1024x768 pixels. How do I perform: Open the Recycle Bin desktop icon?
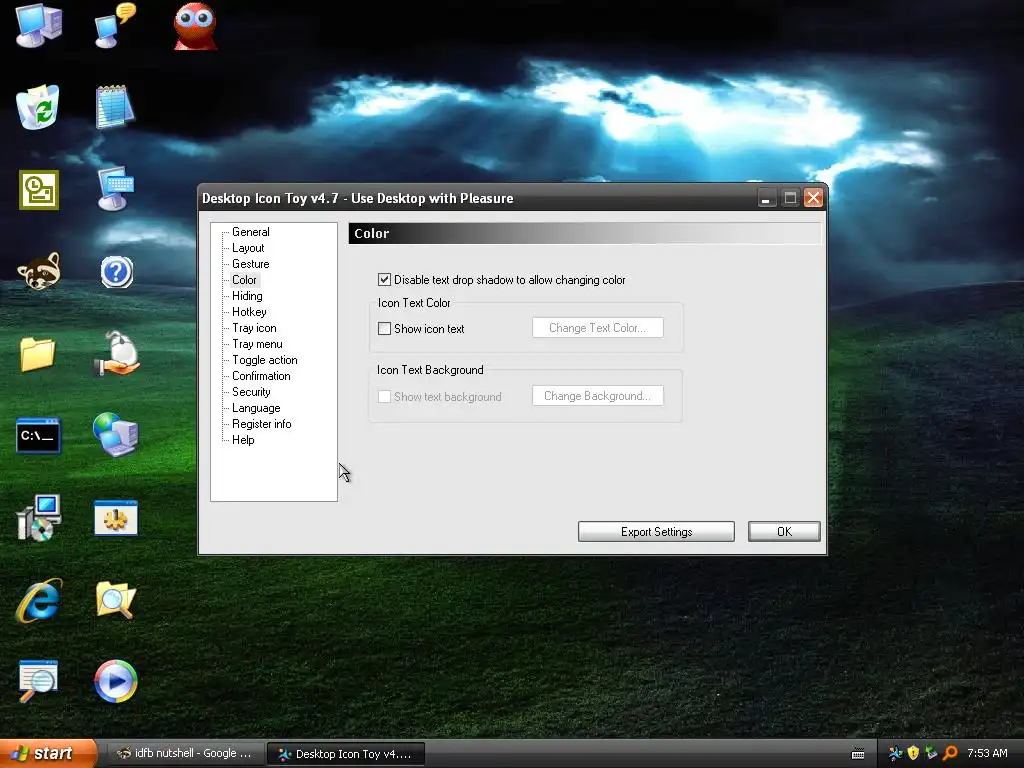pyautogui.click(x=38, y=106)
